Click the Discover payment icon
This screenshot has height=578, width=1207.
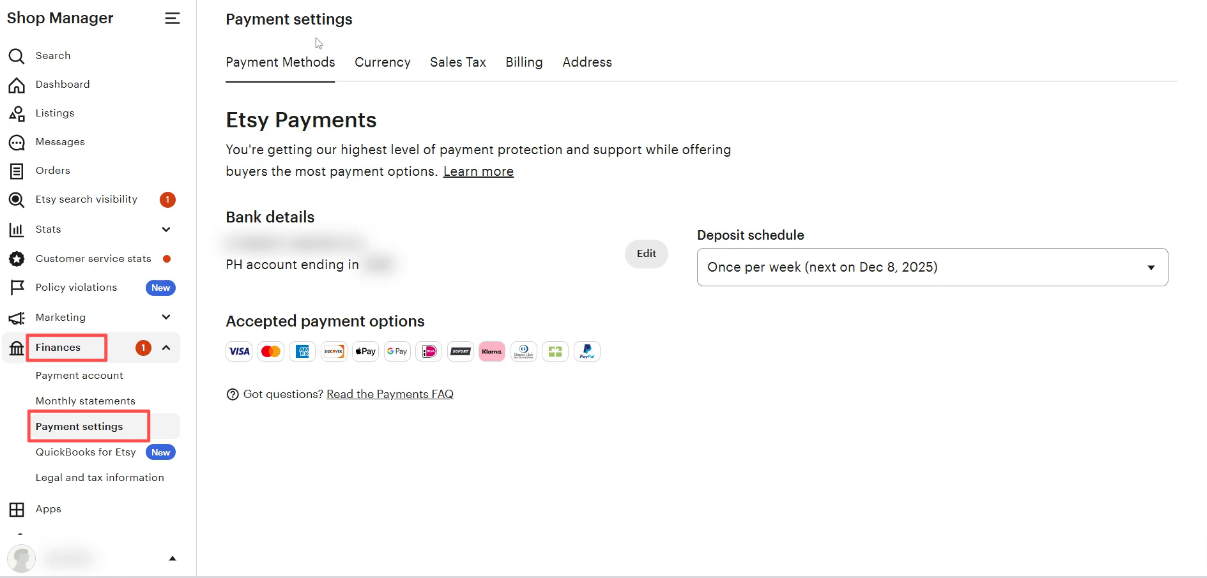coord(333,352)
